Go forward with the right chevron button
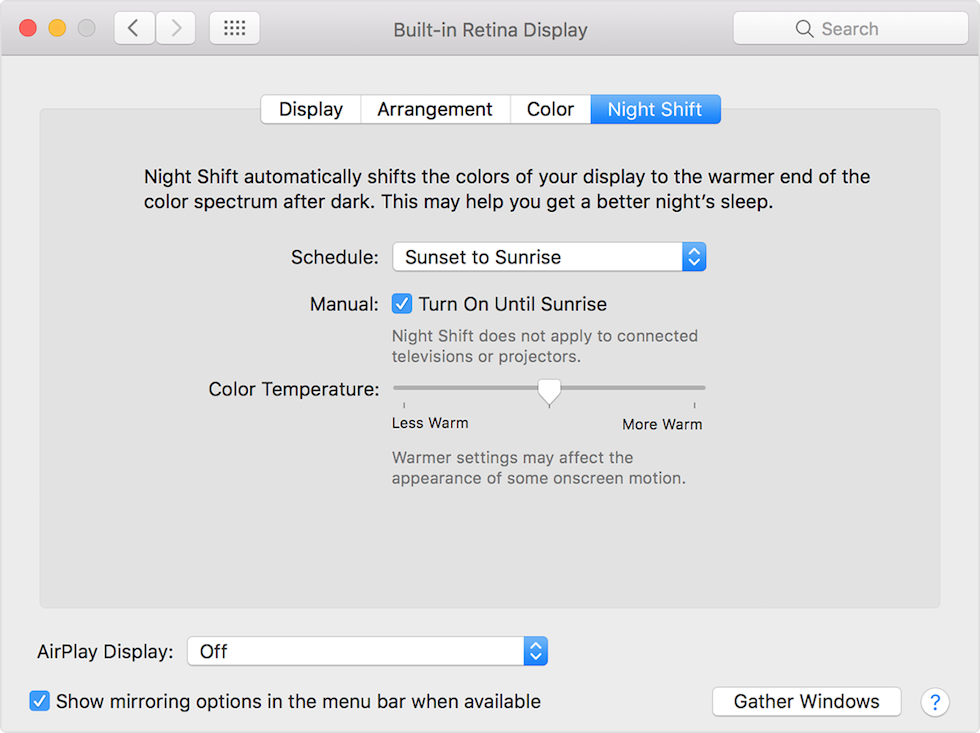 tap(176, 28)
